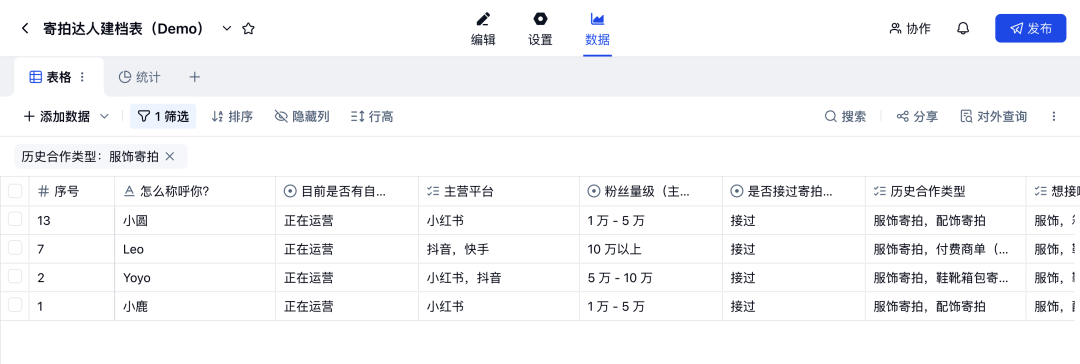The height and width of the screenshot is (364, 1080).
Task: Click the 粉丝量级 column header
Action: [651, 192]
